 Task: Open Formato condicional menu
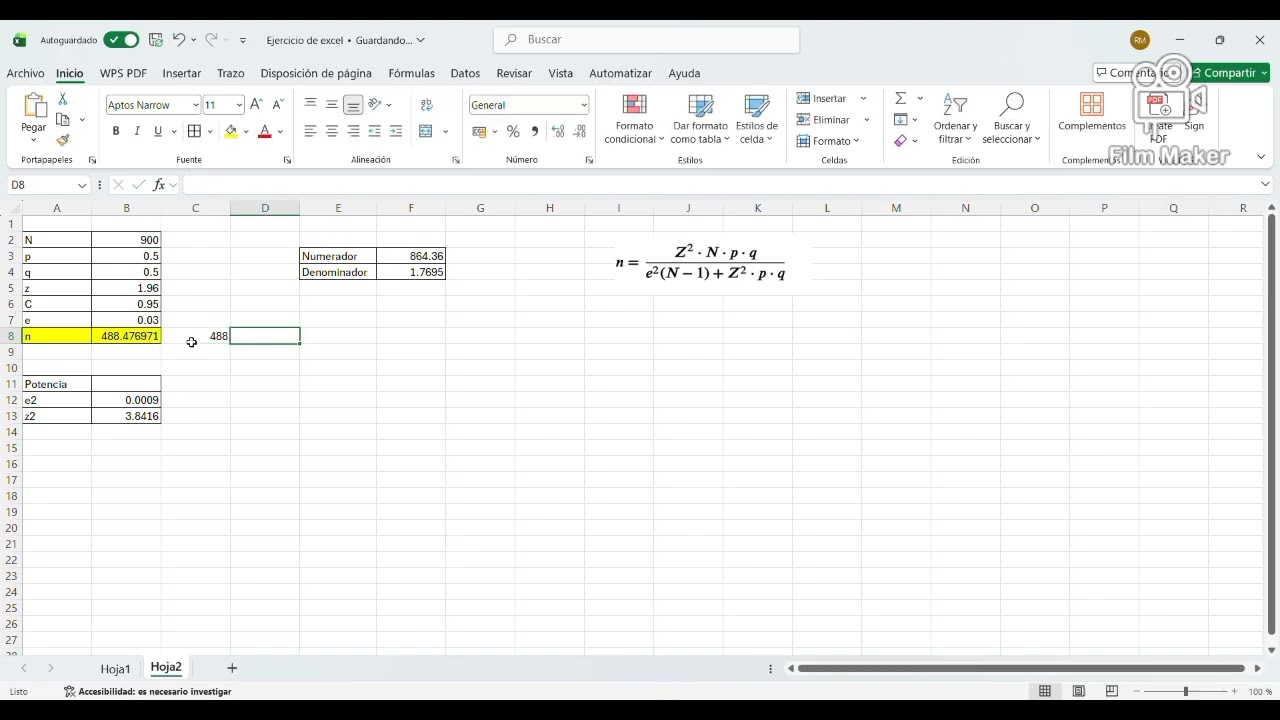(634, 119)
